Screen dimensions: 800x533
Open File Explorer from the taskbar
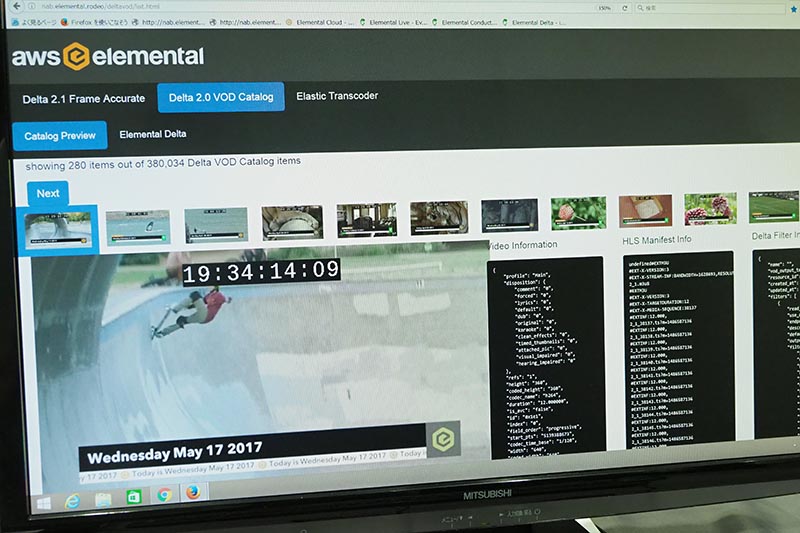103,499
